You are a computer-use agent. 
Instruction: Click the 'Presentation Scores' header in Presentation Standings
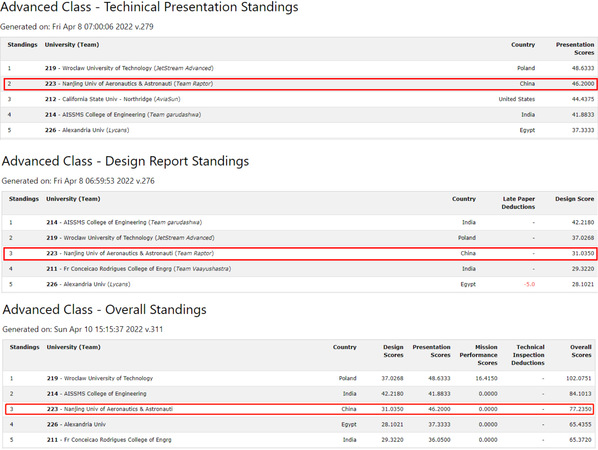[x=575, y=48]
